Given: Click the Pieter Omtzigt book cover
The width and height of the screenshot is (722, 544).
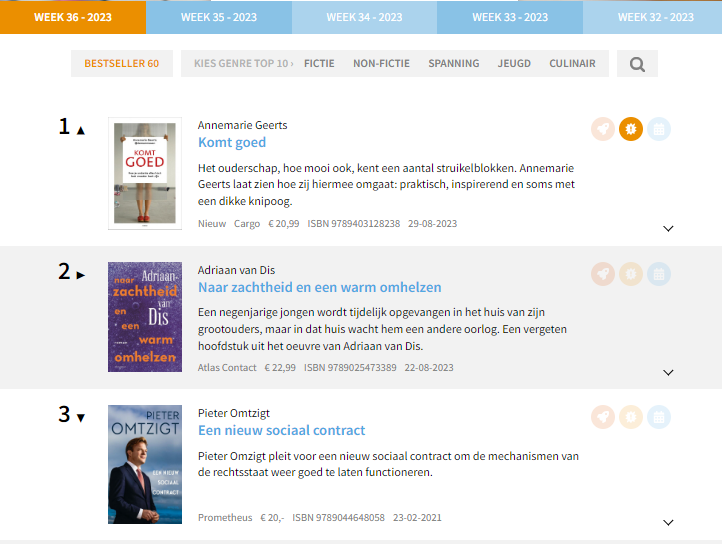Looking at the screenshot, I should (145, 464).
